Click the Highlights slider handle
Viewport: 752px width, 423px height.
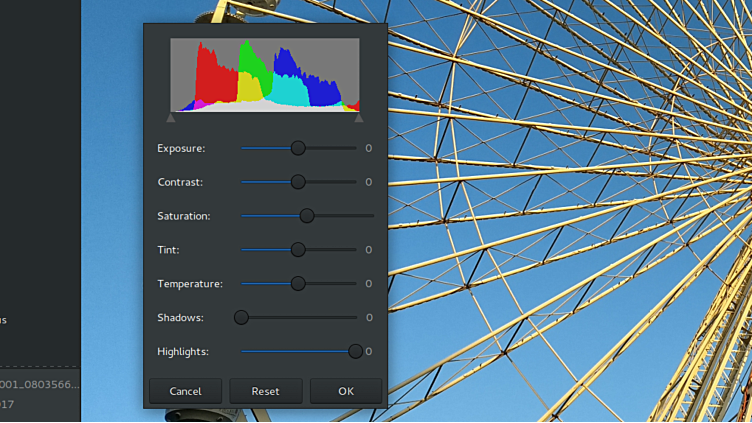(355, 351)
